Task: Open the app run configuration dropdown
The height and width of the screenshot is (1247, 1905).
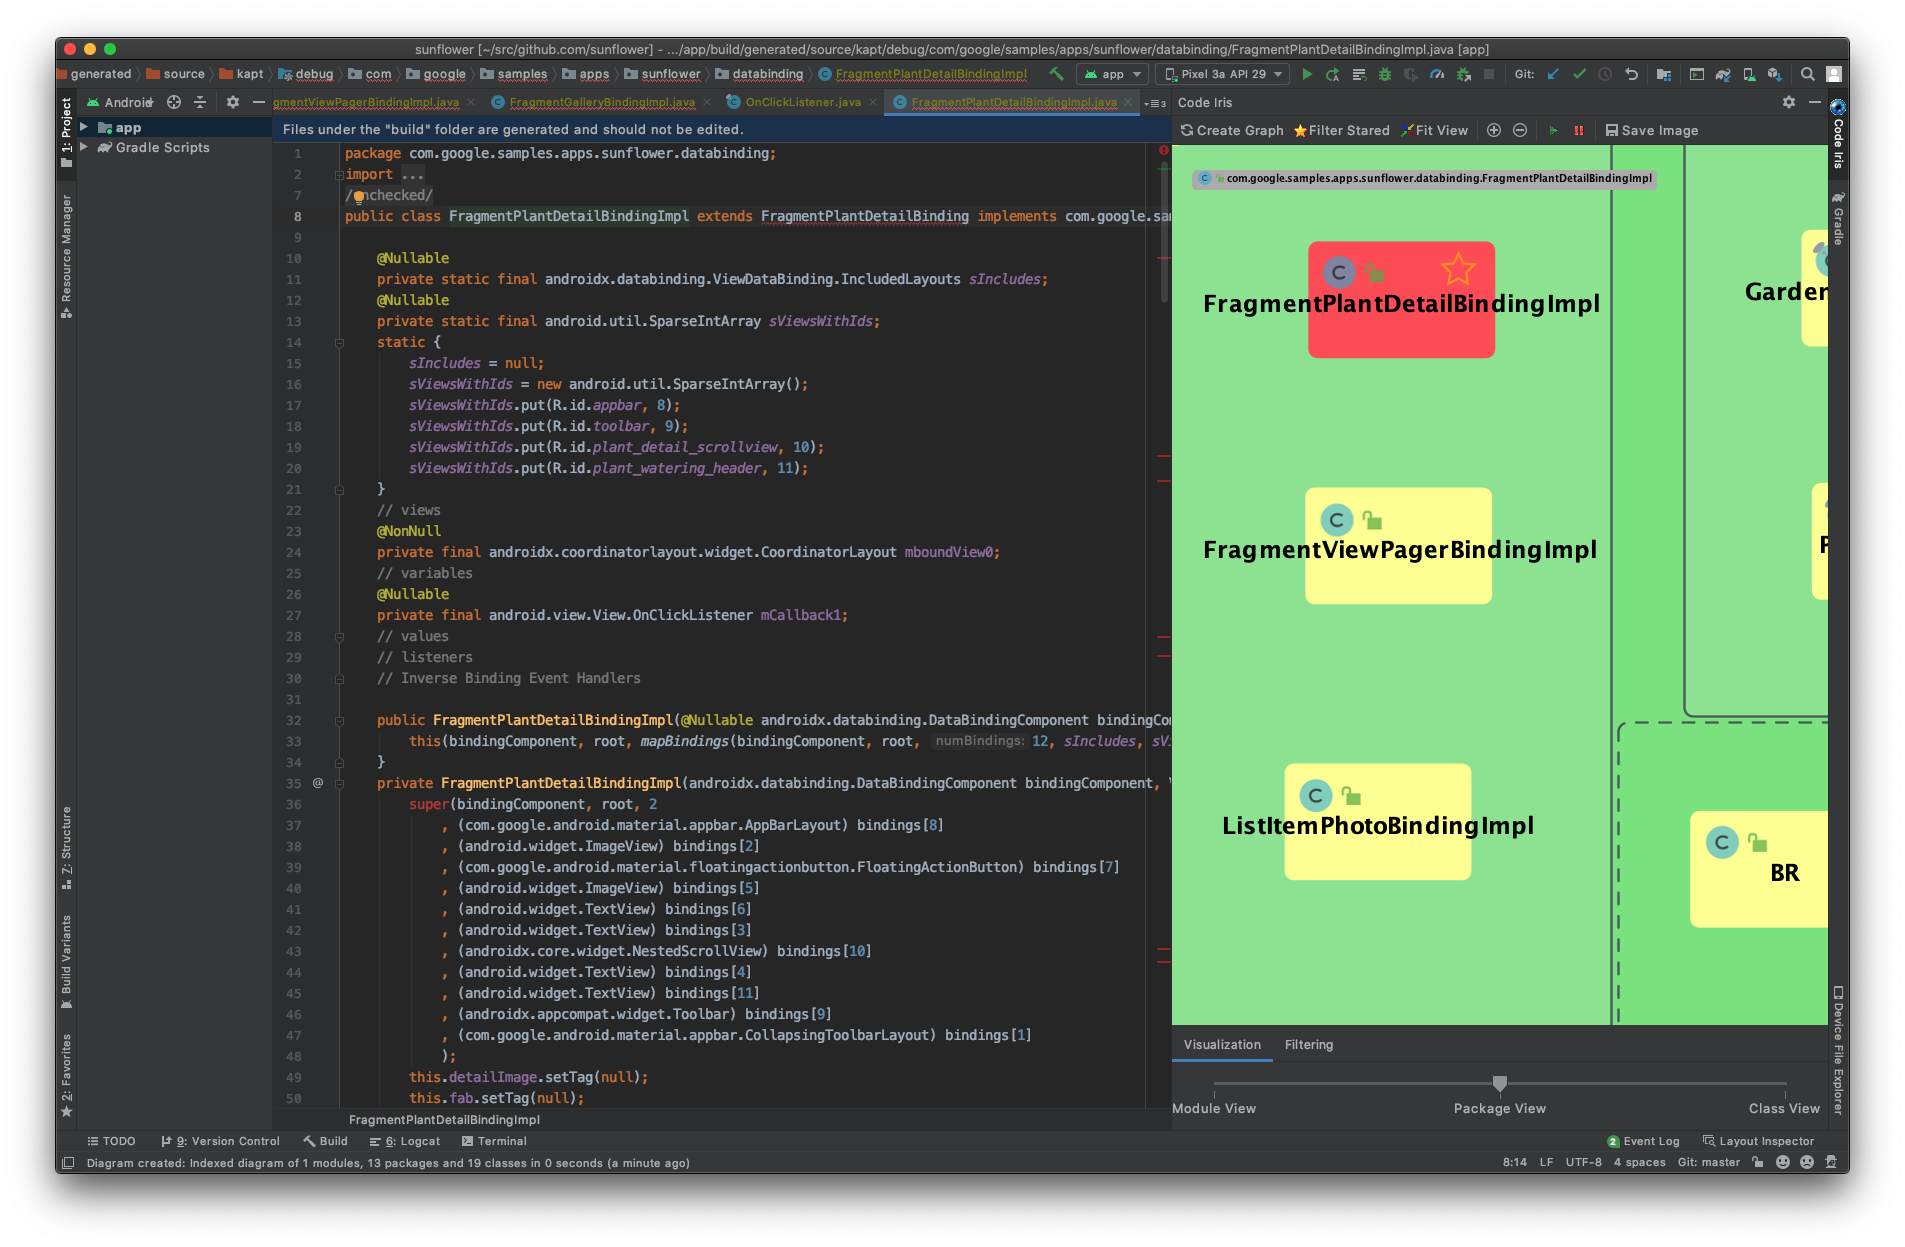Action: [x=1112, y=74]
